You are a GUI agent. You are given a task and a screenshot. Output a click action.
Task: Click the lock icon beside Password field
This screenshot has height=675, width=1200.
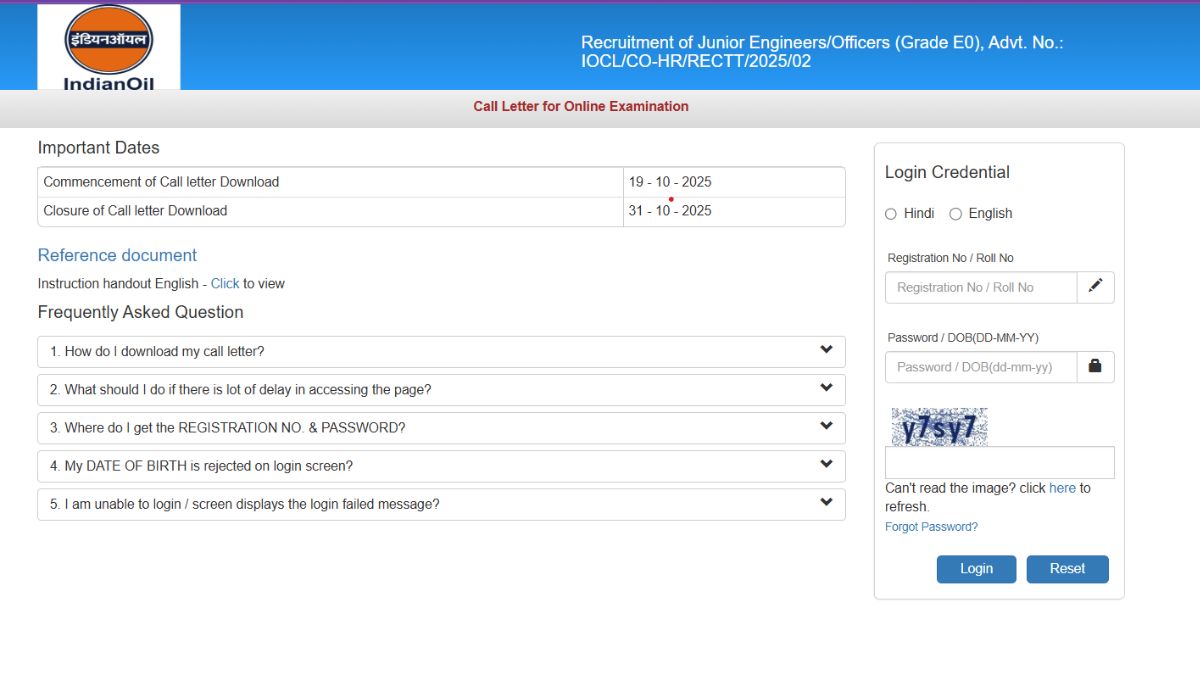[x=1095, y=367]
